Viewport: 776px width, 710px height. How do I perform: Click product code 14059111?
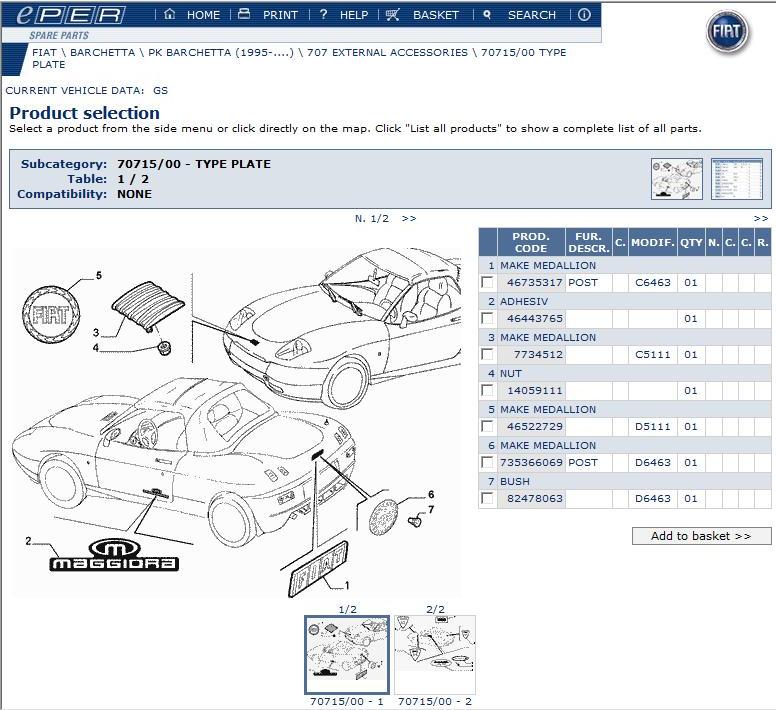(x=534, y=390)
